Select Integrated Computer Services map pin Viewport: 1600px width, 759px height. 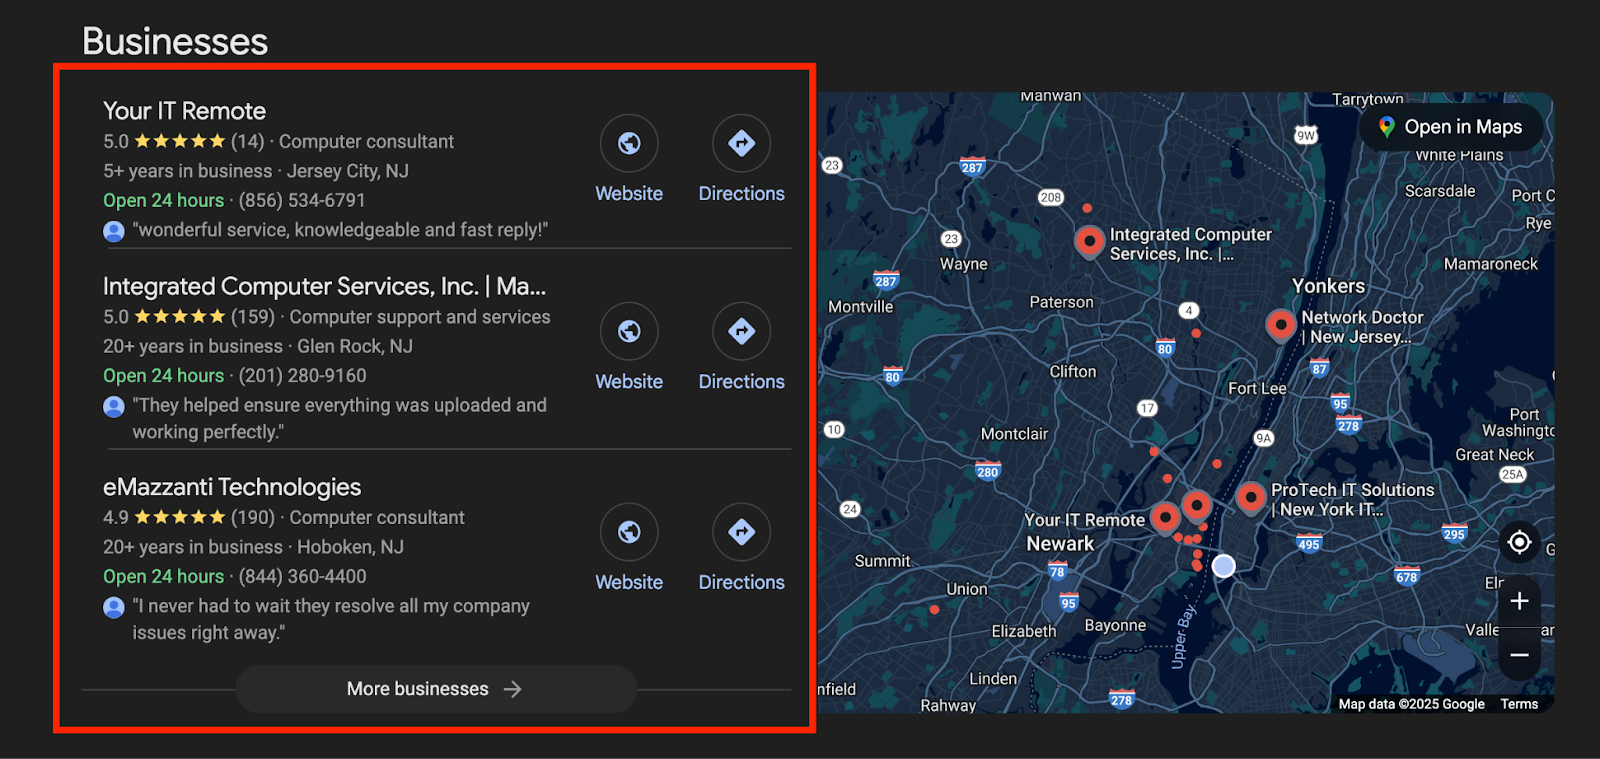click(1089, 242)
